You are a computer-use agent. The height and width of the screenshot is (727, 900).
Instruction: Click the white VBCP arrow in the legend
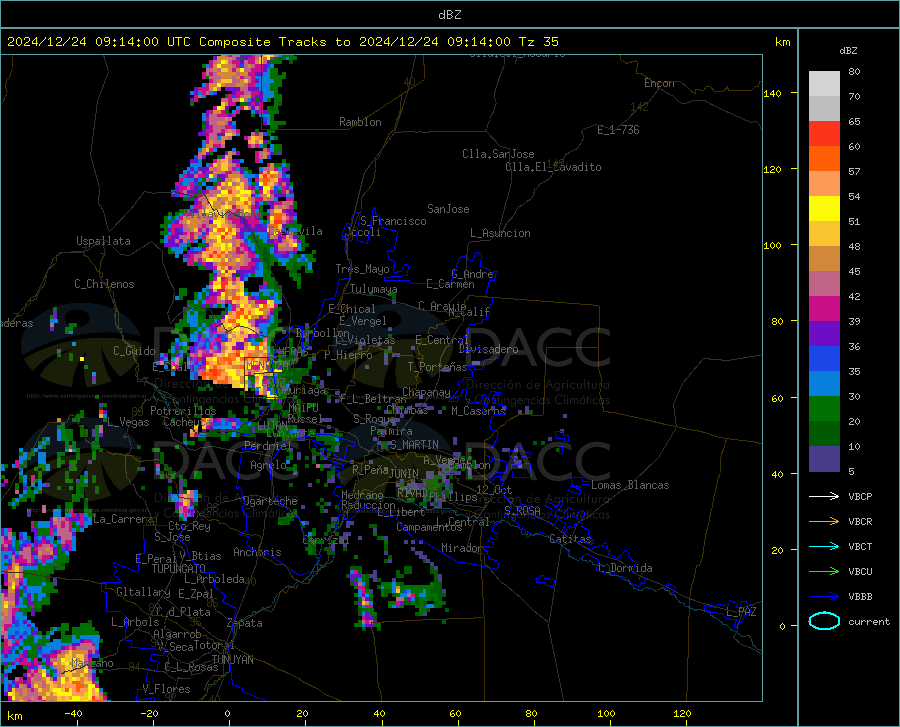pyautogui.click(x=824, y=496)
